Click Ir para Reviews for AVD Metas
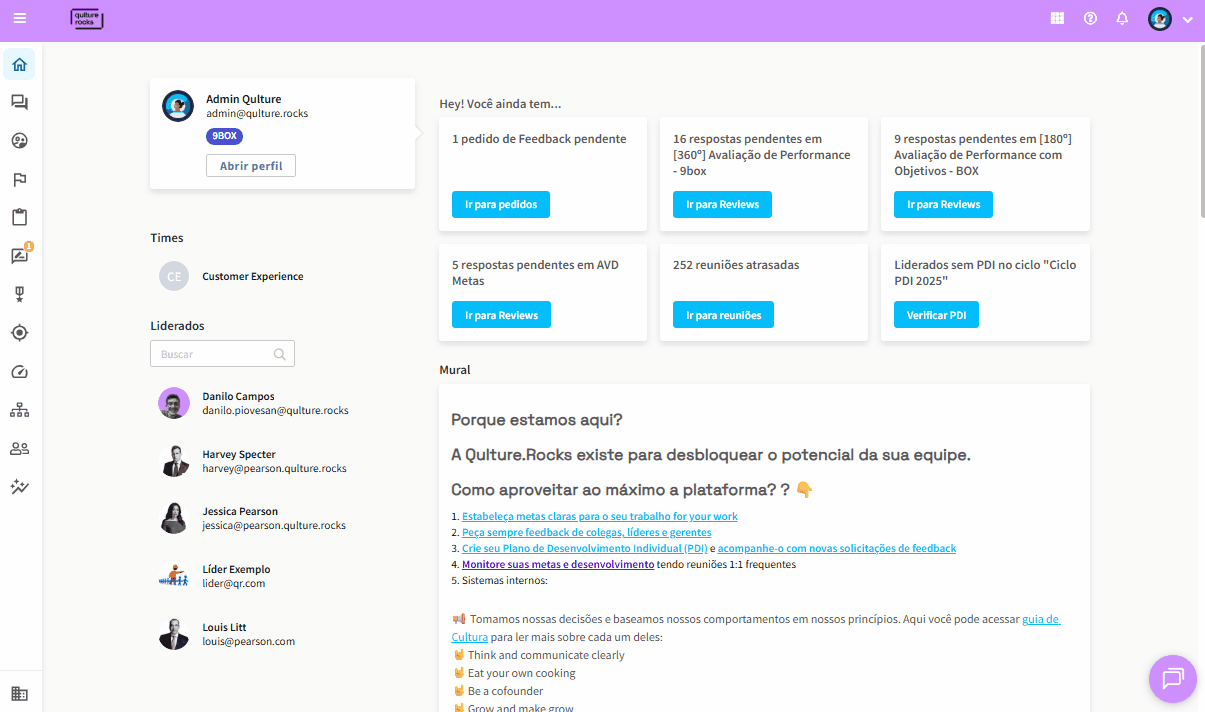 (x=501, y=315)
